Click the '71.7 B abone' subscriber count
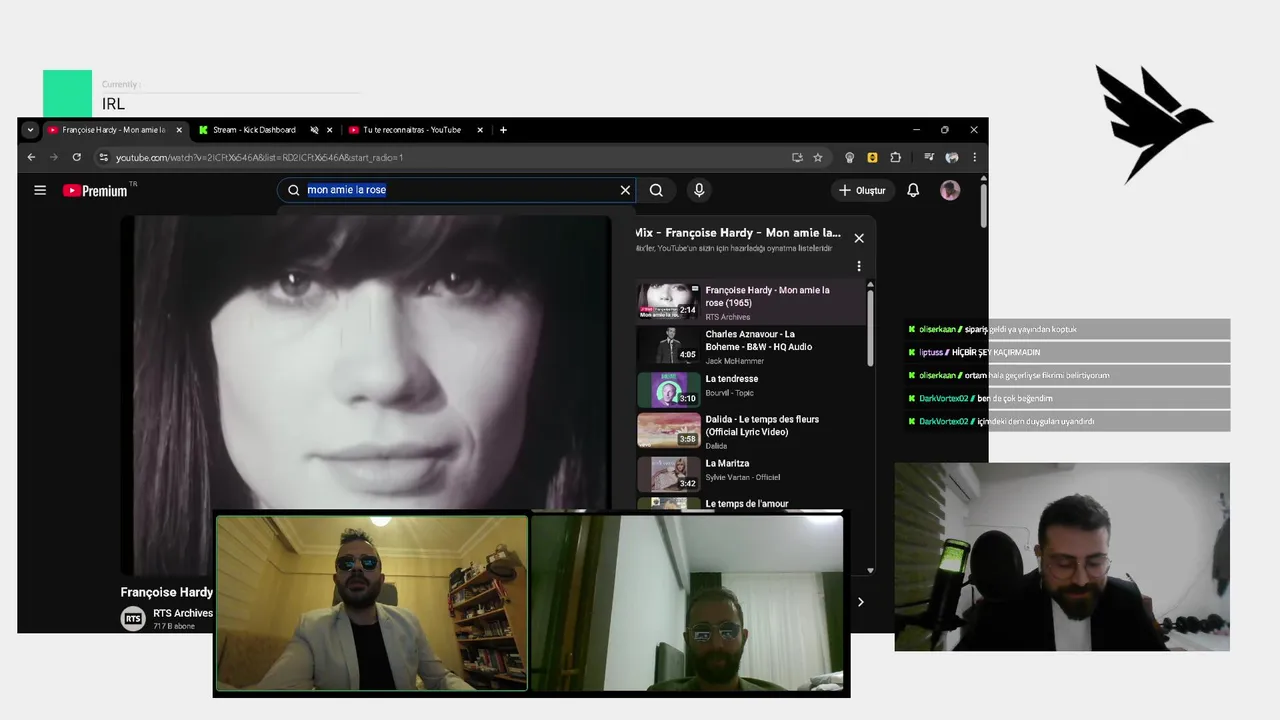The height and width of the screenshot is (720, 1280). (x=174, y=626)
